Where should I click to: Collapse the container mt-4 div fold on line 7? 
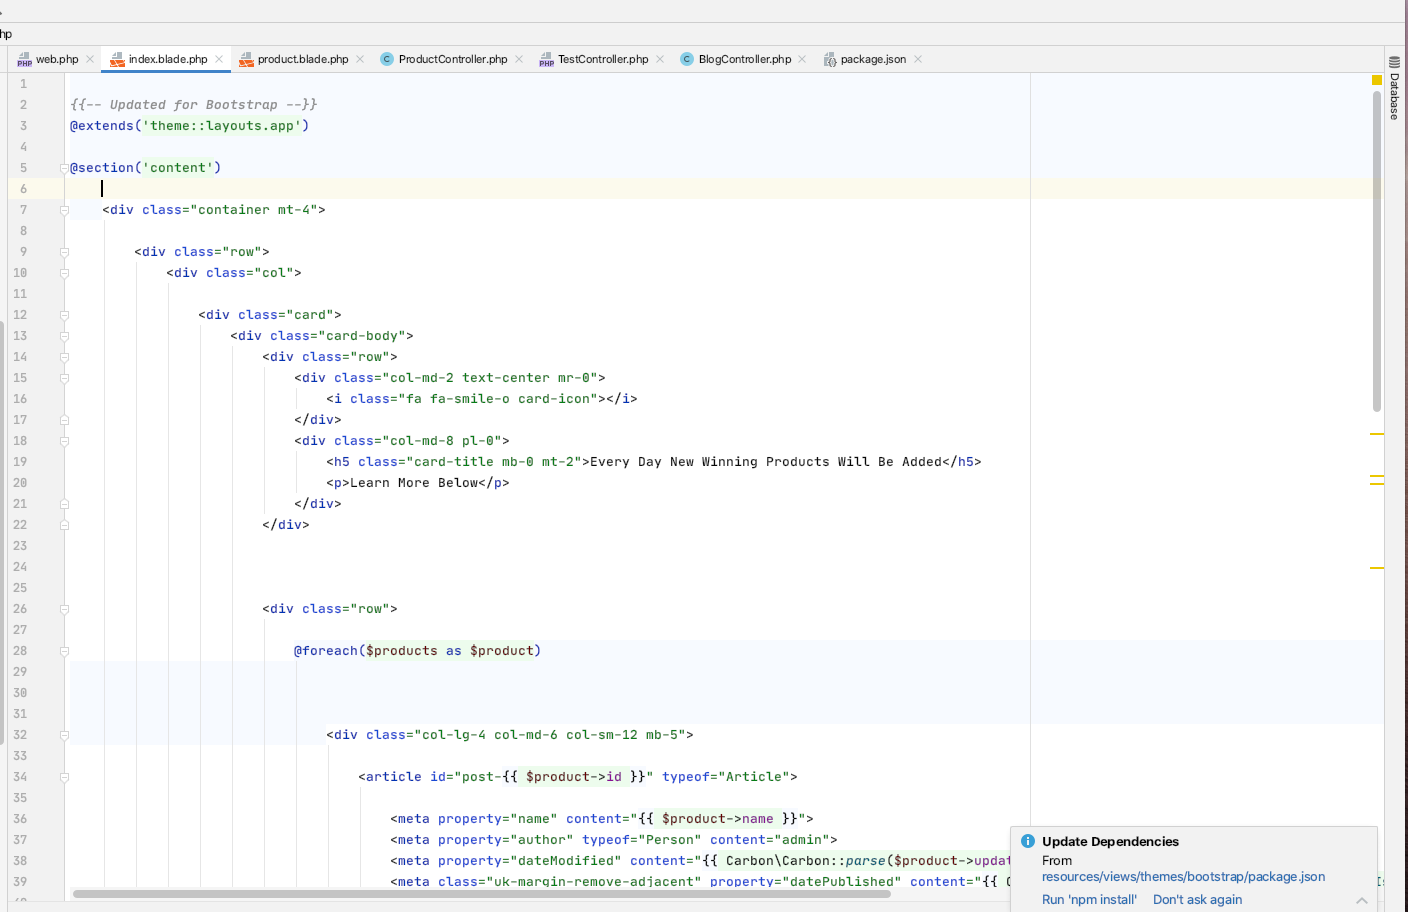coord(64,210)
